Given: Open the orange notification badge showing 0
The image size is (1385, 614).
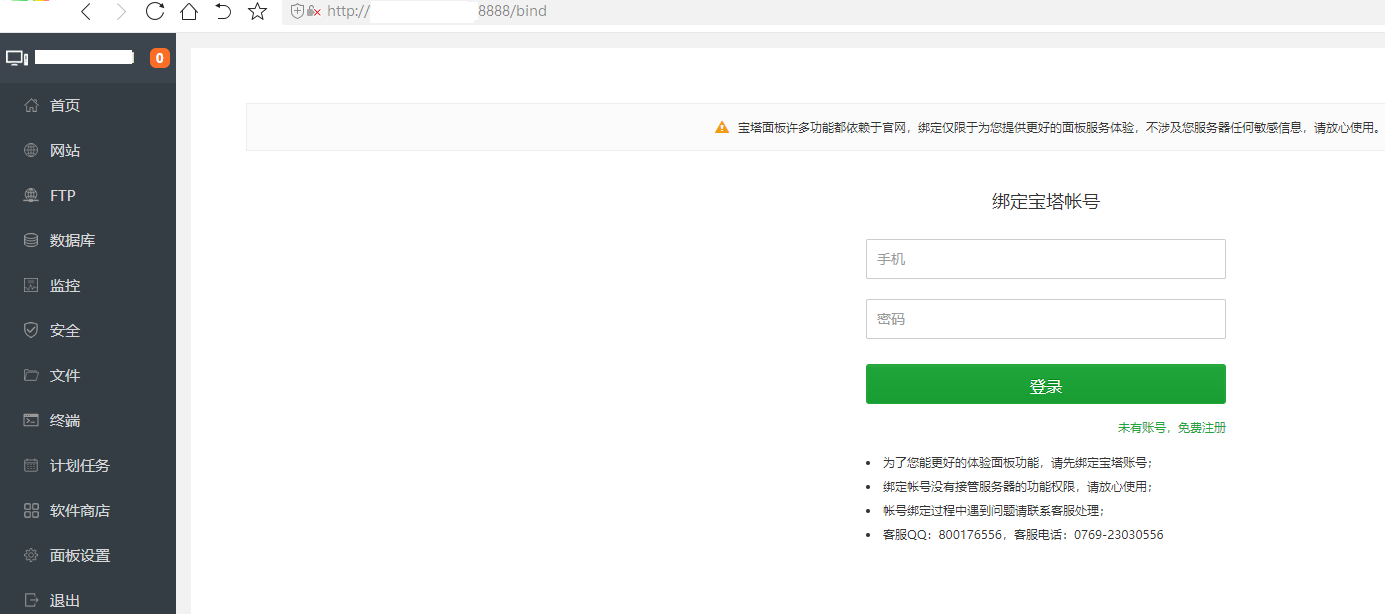Looking at the screenshot, I should click(x=160, y=58).
